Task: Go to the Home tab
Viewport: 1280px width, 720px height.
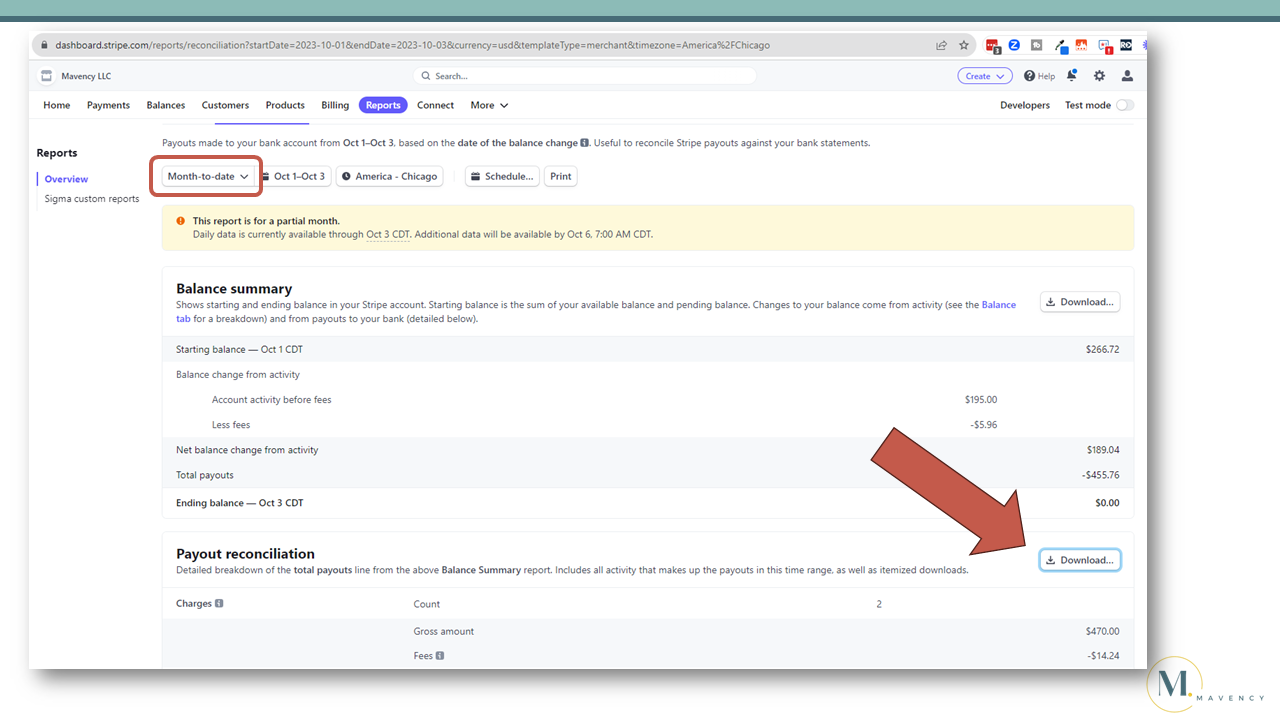Action: tap(57, 105)
